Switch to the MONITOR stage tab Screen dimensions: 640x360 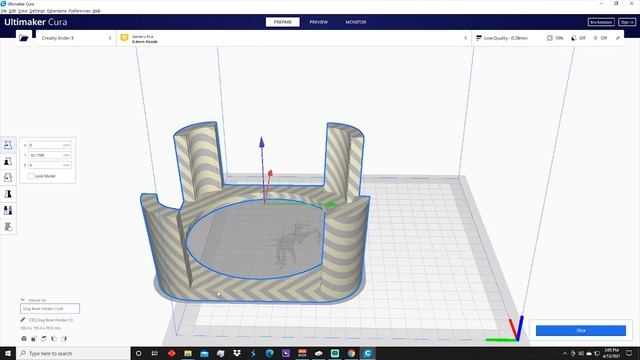(x=356, y=22)
